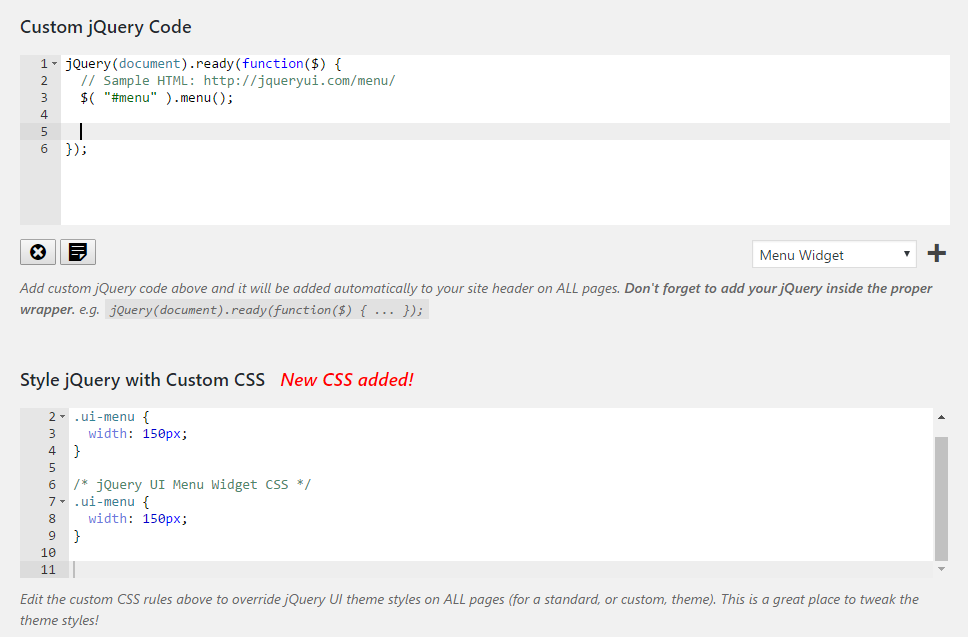Click the jqueryui.com/menu URL in the comment
Image resolution: width=968 pixels, height=637 pixels.
point(299,81)
